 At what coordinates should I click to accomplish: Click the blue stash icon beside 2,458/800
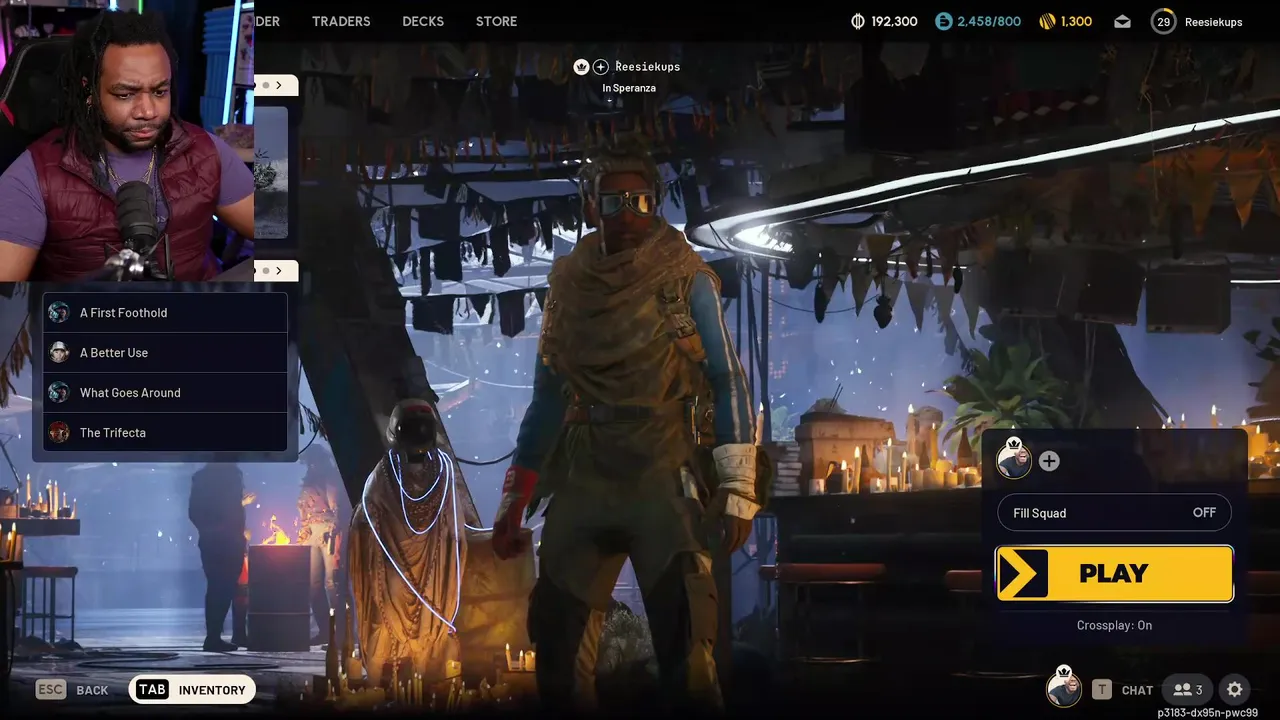(944, 21)
